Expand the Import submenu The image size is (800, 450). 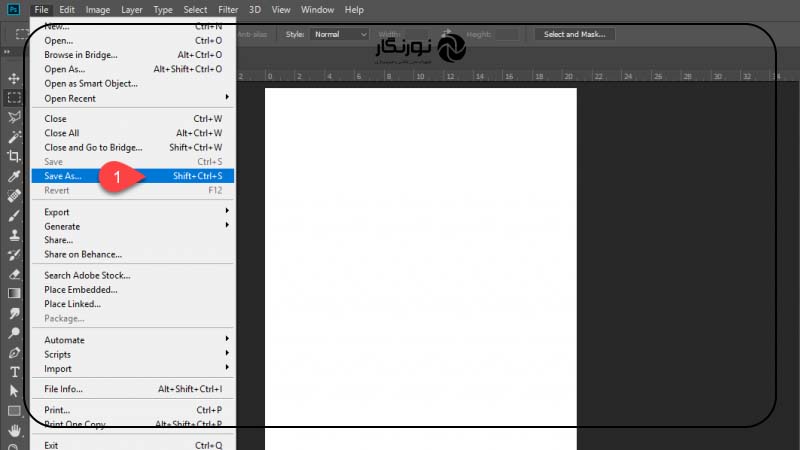[133, 368]
